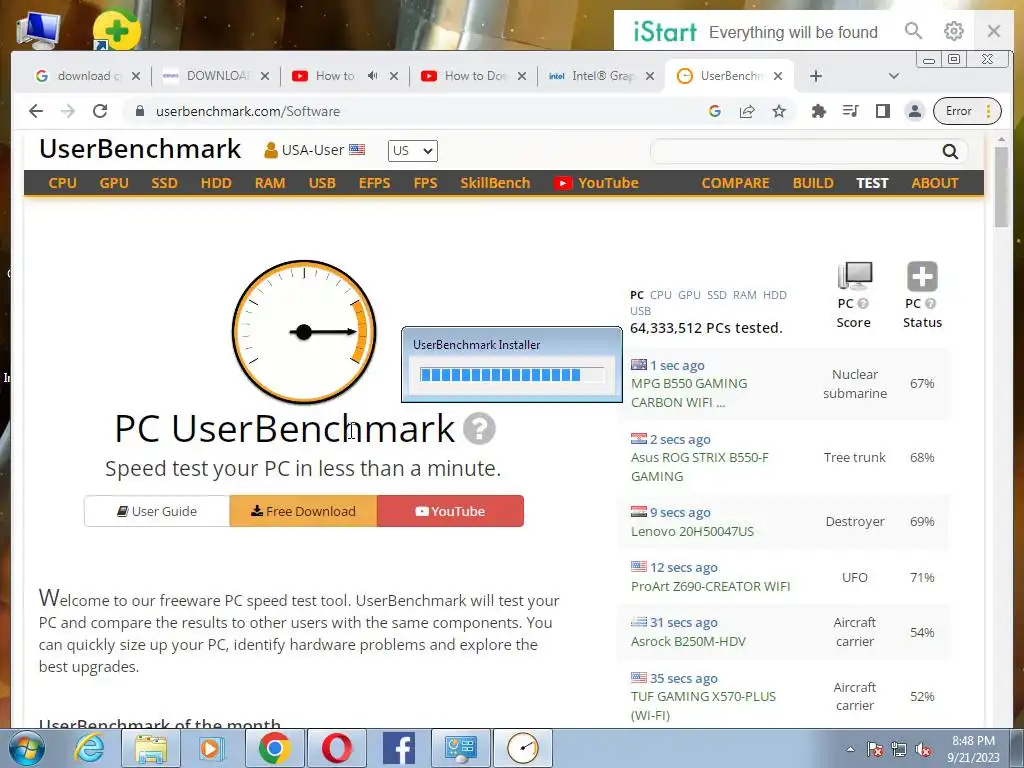Open the US country dropdown
The image size is (1024, 768).
click(413, 151)
